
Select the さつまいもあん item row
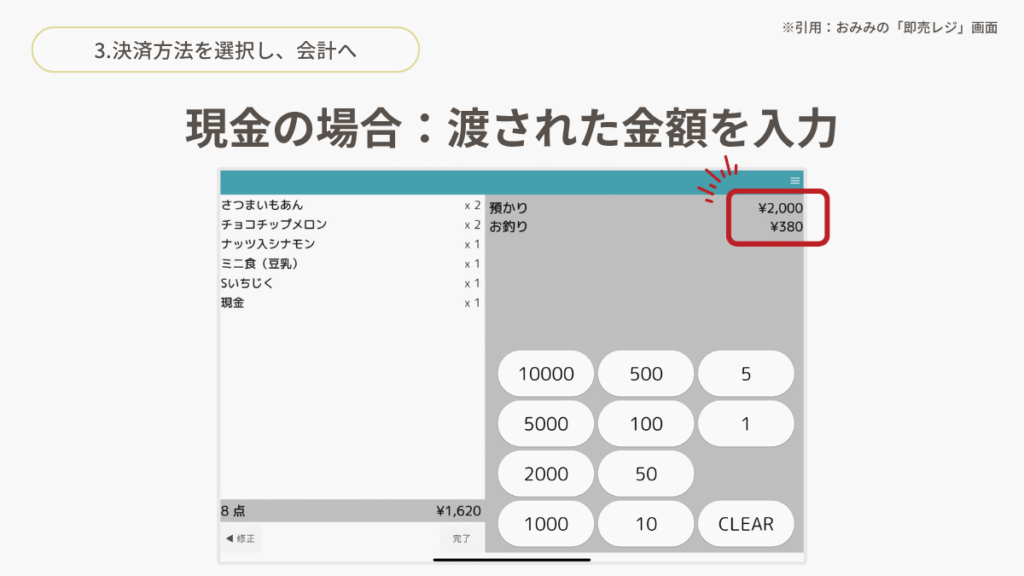point(350,205)
